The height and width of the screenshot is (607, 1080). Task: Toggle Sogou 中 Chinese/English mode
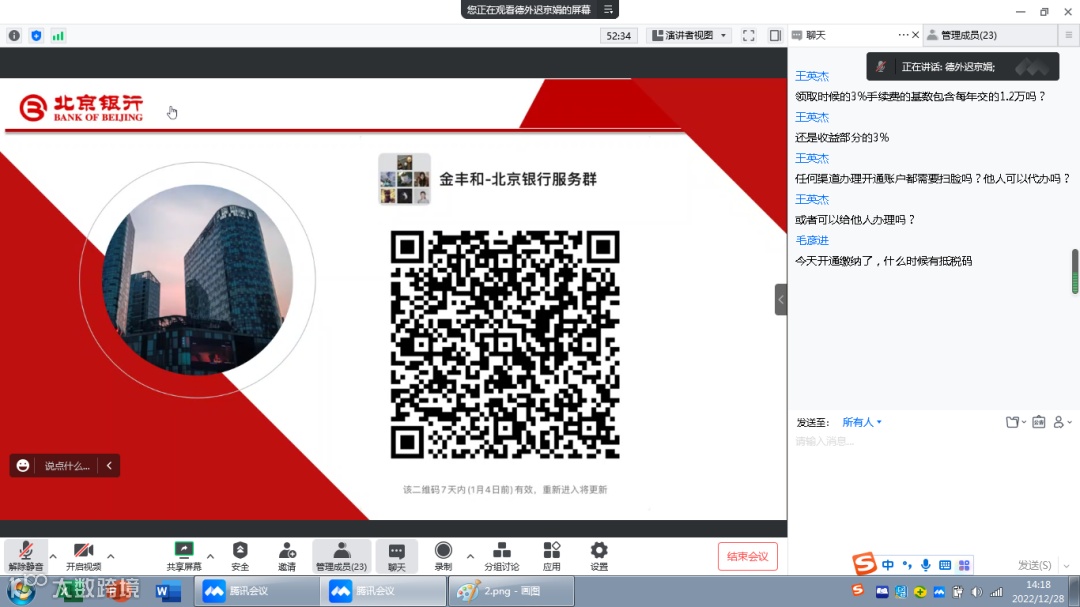tap(888, 565)
